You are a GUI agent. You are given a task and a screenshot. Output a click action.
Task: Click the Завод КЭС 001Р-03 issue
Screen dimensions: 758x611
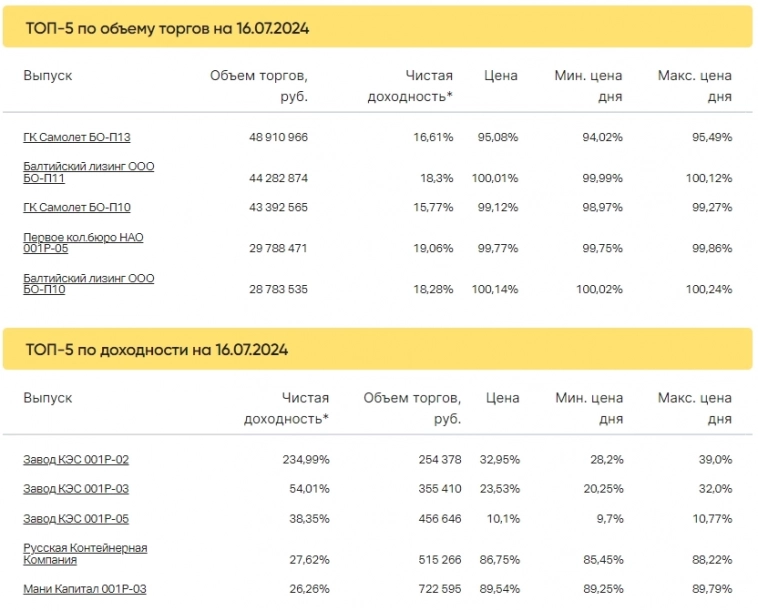click(x=76, y=489)
